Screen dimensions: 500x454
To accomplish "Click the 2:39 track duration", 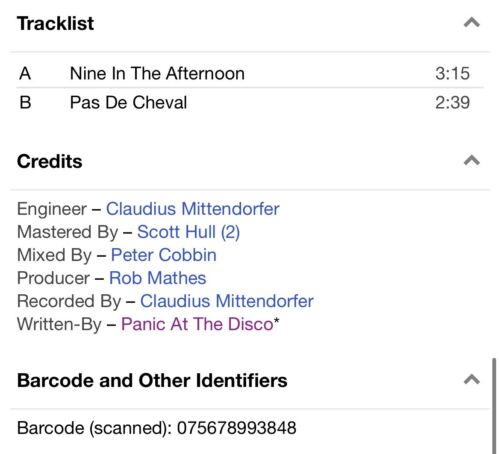I will coord(452,102).
